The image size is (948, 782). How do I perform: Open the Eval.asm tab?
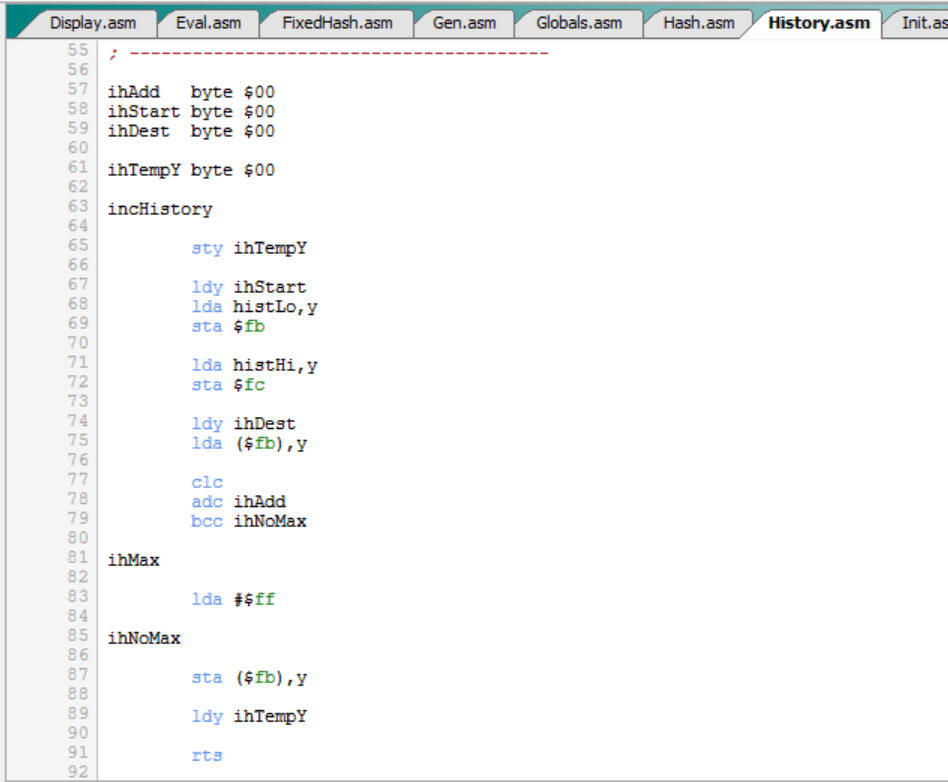(207, 23)
